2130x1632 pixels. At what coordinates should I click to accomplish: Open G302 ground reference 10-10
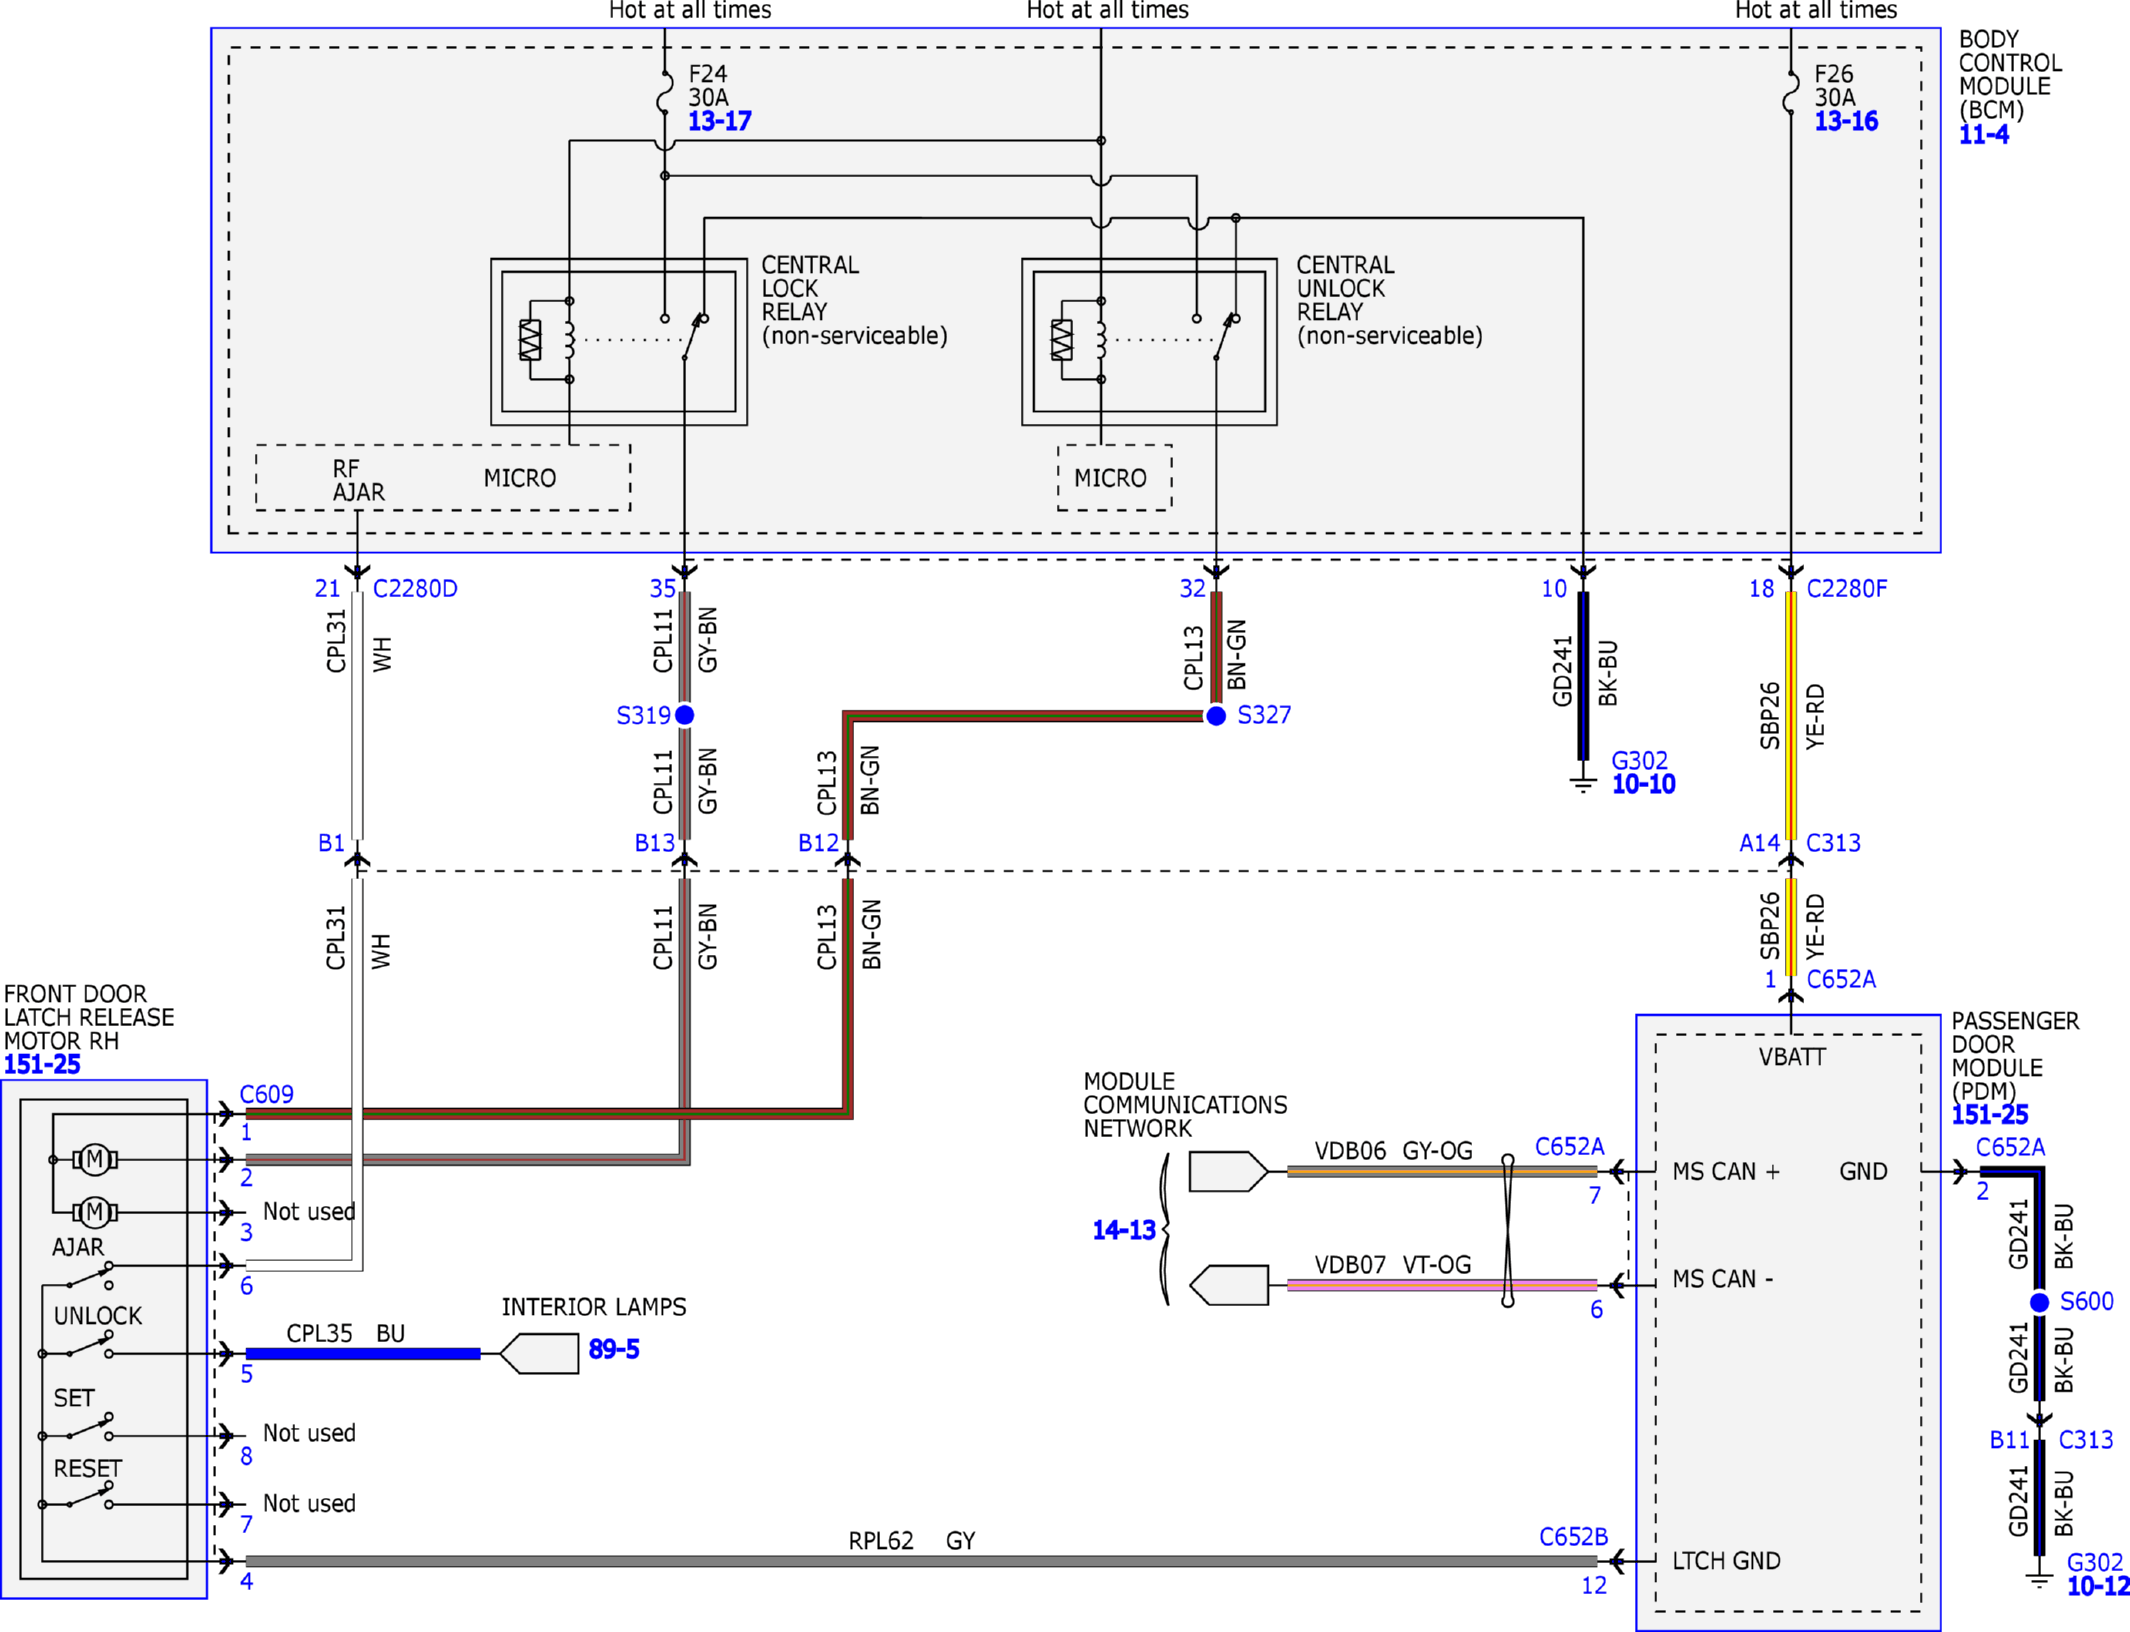[1643, 784]
